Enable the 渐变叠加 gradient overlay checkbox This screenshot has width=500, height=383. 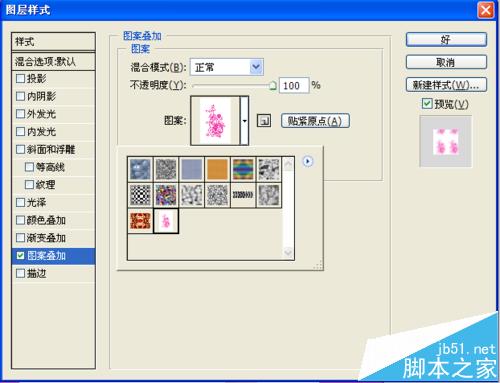tap(20, 238)
